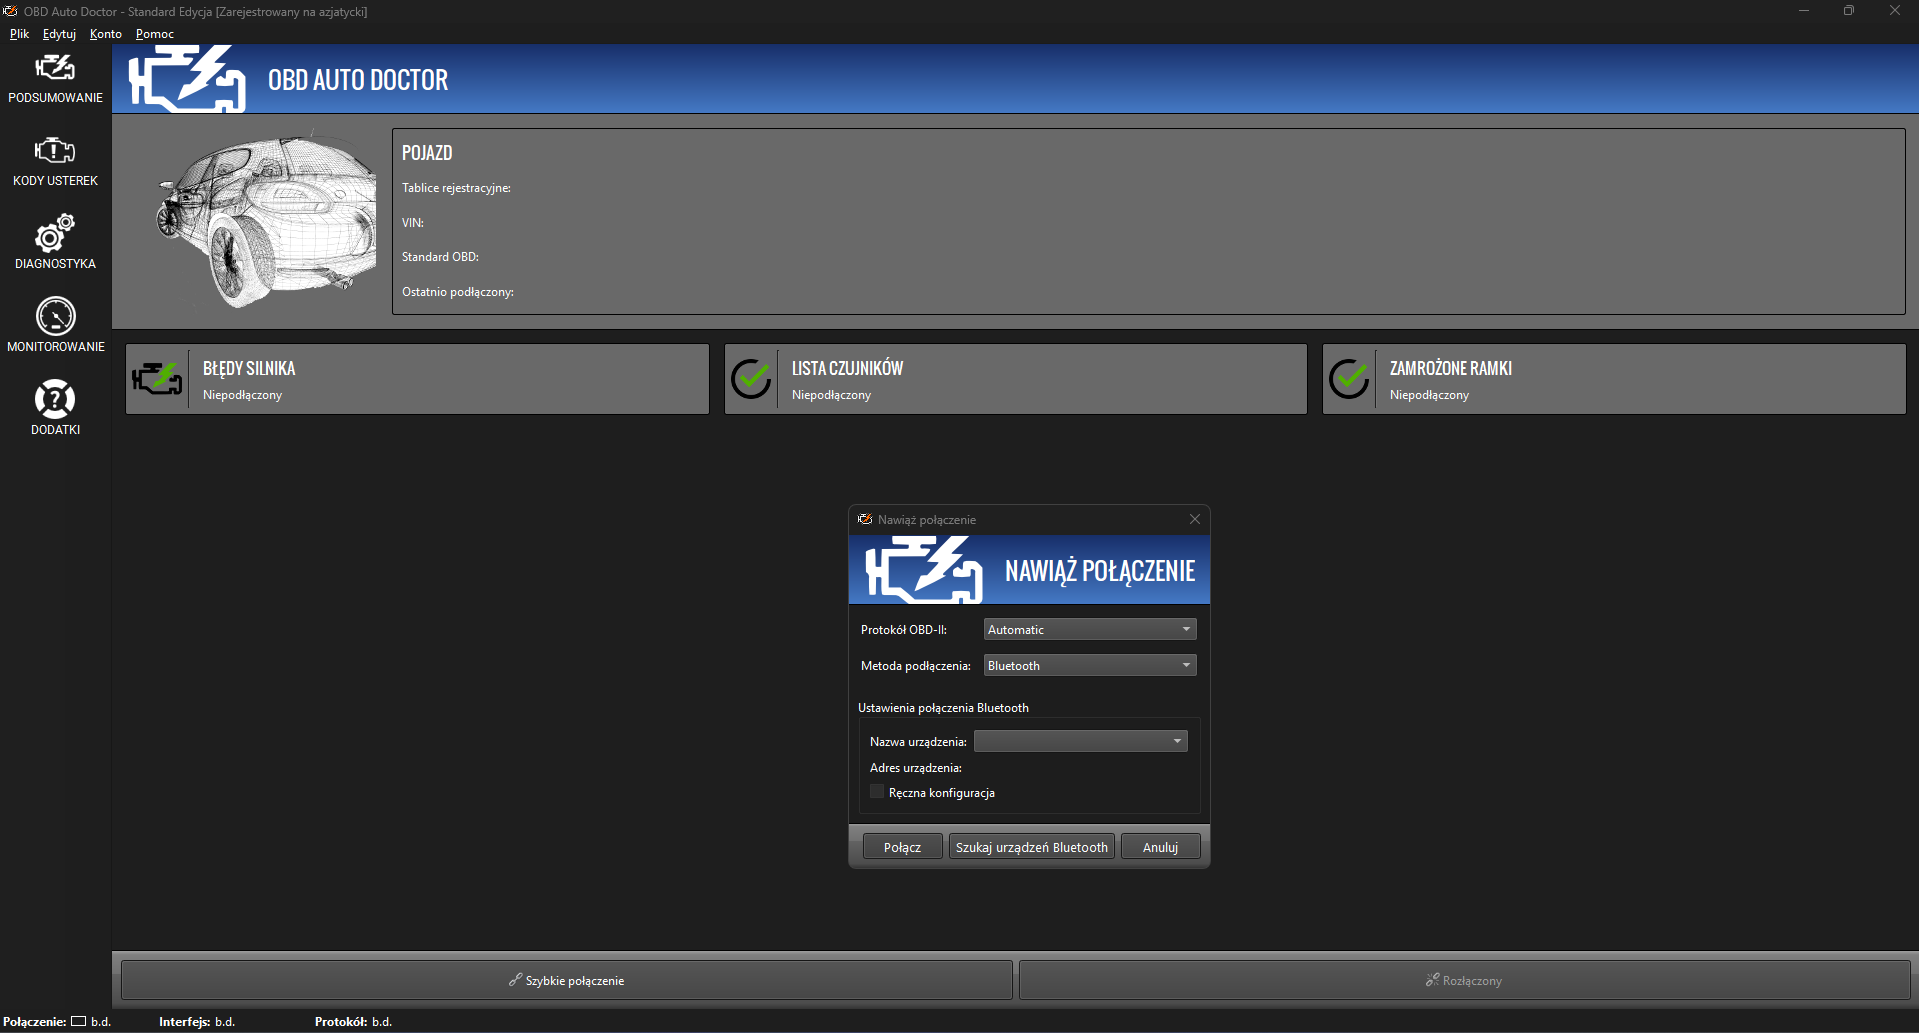
Task: Restore down the OBD Auto Doctor window
Action: coord(1849,11)
